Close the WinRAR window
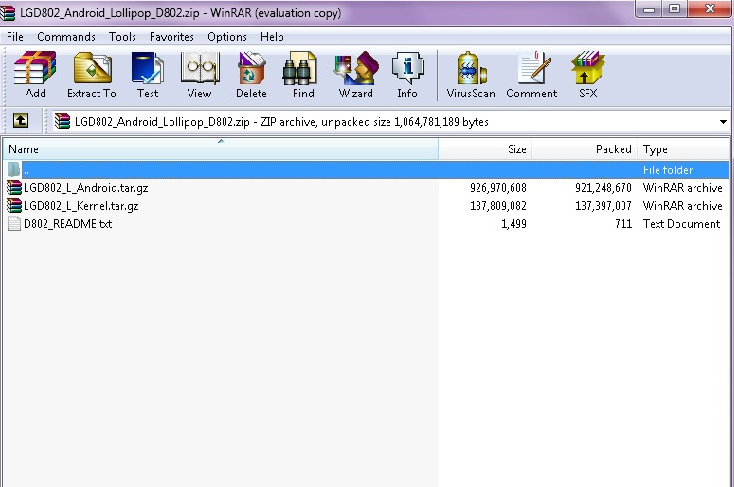This screenshot has height=487, width=734. tap(710, 9)
